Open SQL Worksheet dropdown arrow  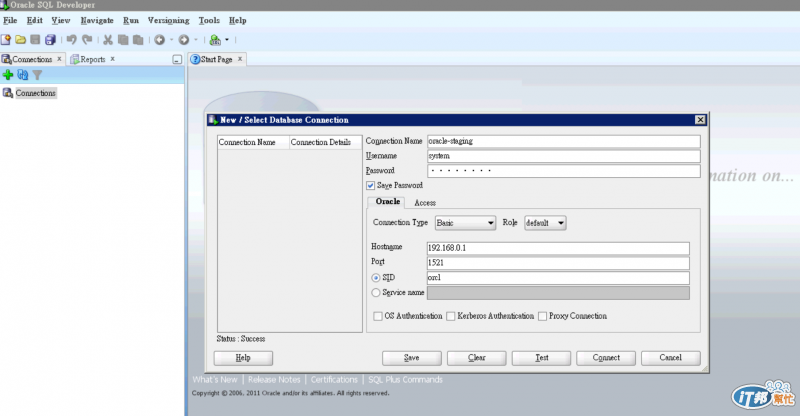point(227,40)
